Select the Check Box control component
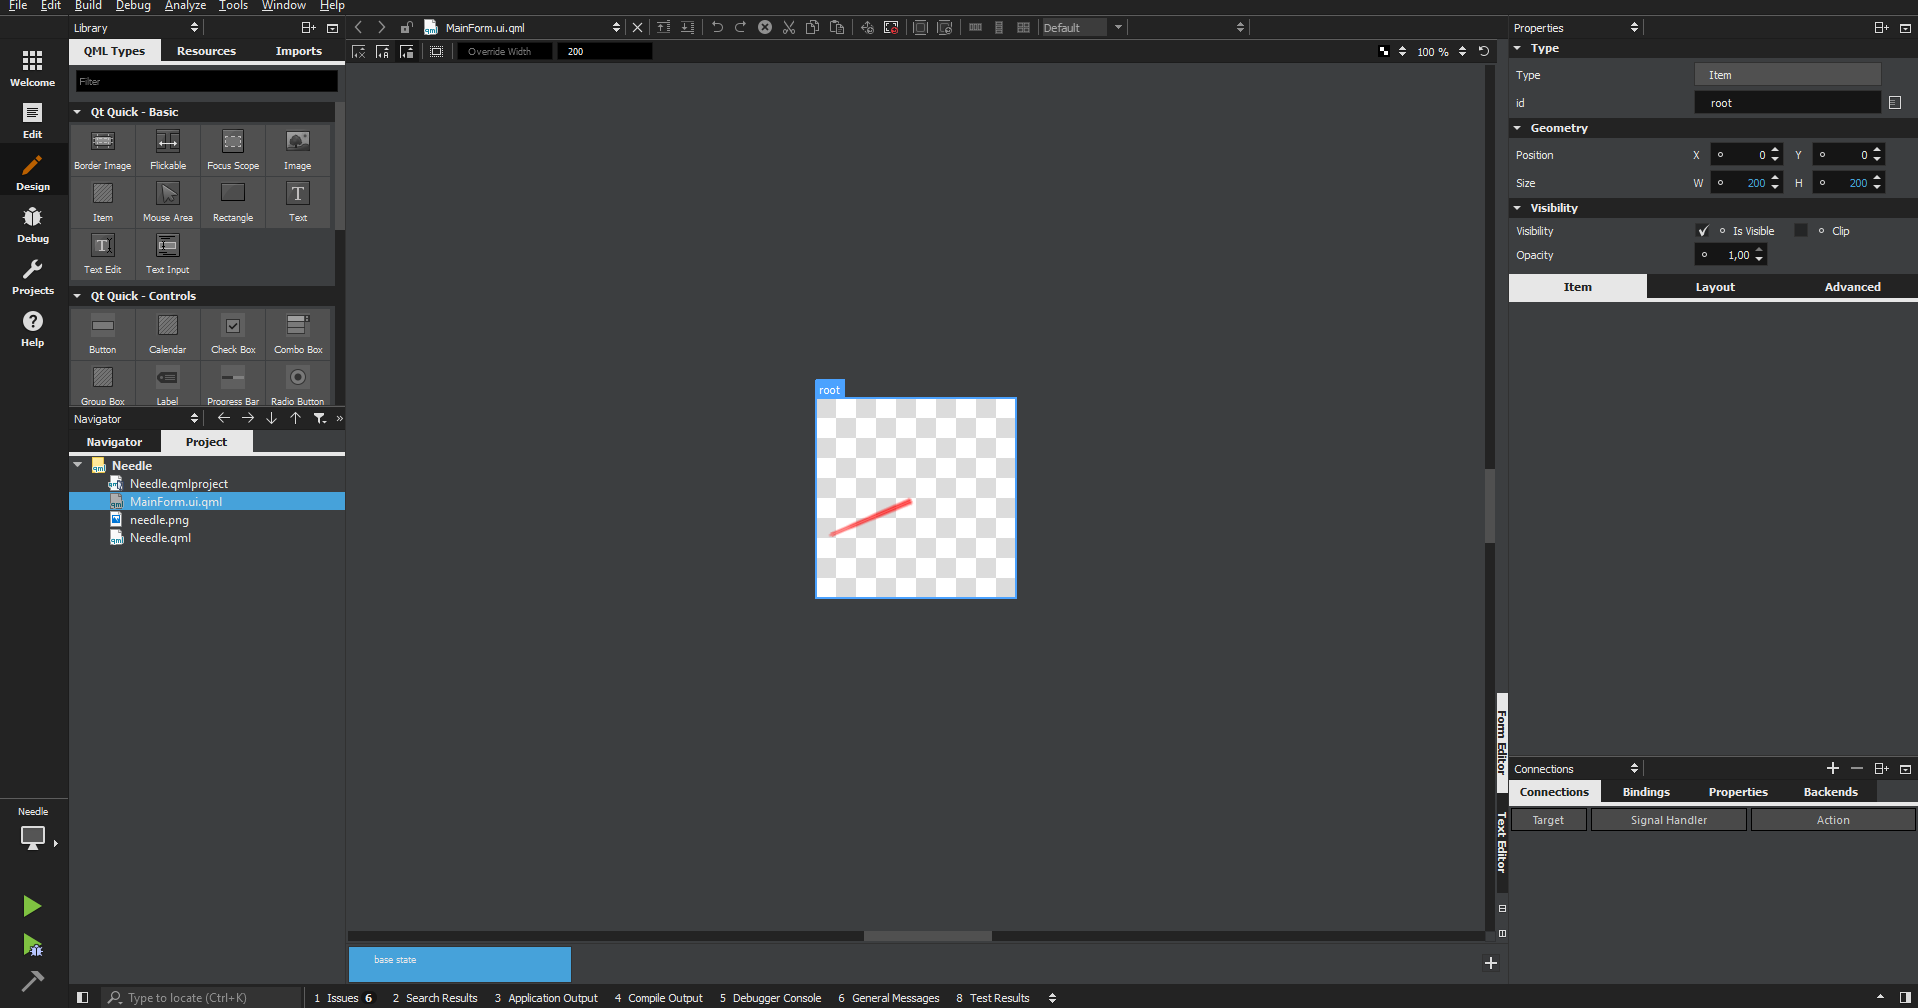The image size is (1918, 1008). click(x=233, y=334)
